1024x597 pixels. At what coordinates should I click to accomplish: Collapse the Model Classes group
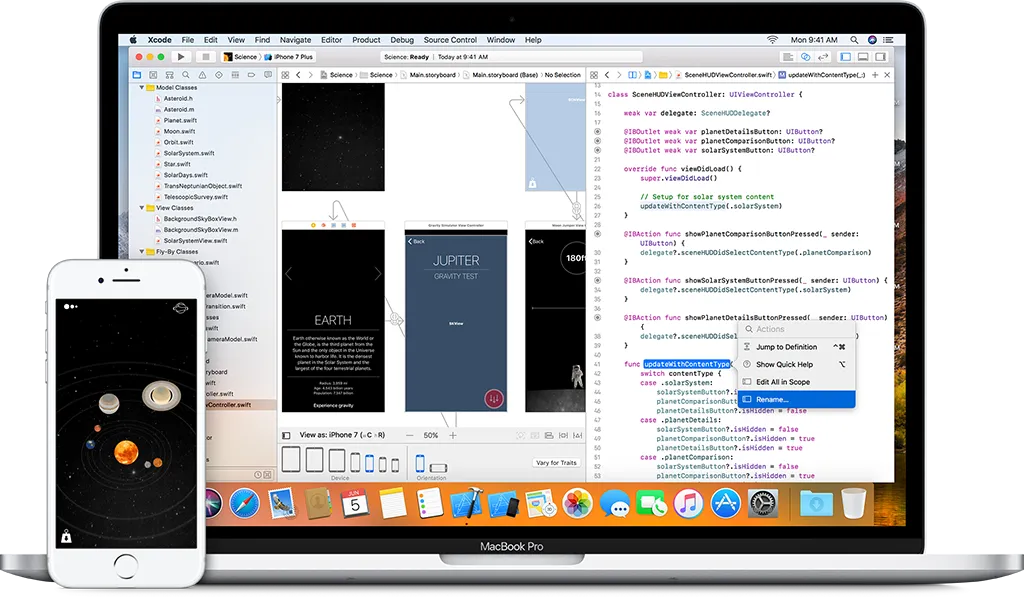142,88
